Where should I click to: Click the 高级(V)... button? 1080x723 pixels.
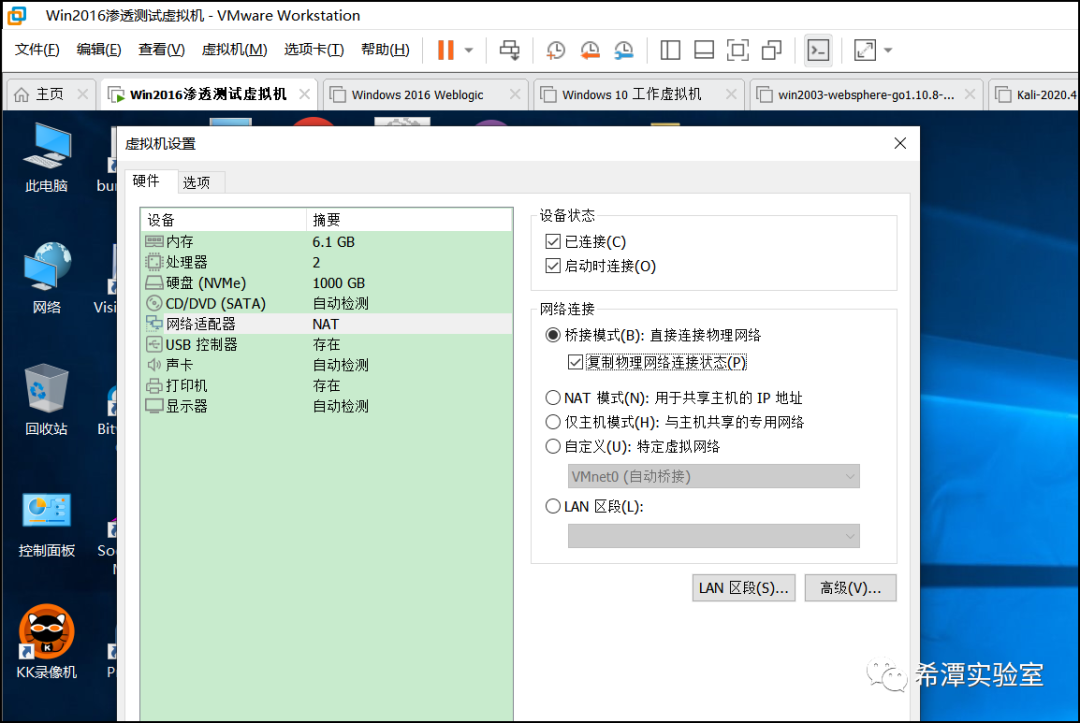tap(851, 588)
